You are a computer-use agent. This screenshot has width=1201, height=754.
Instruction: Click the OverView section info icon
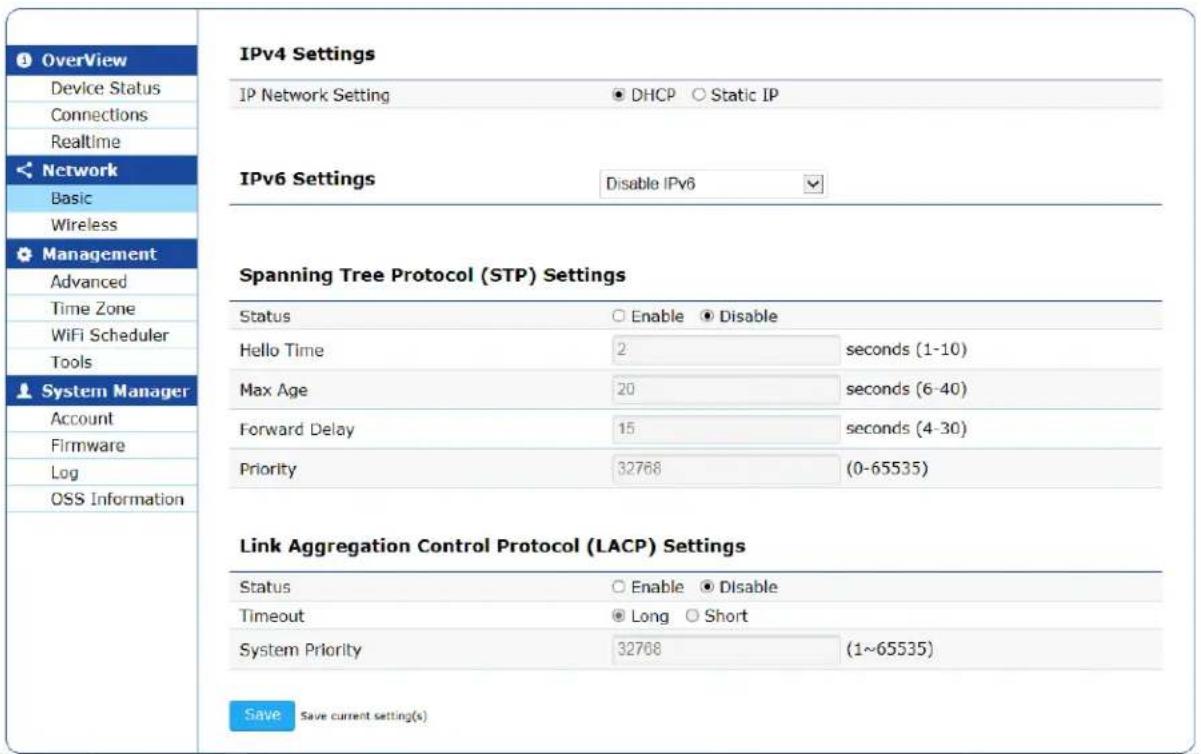click(x=25, y=61)
